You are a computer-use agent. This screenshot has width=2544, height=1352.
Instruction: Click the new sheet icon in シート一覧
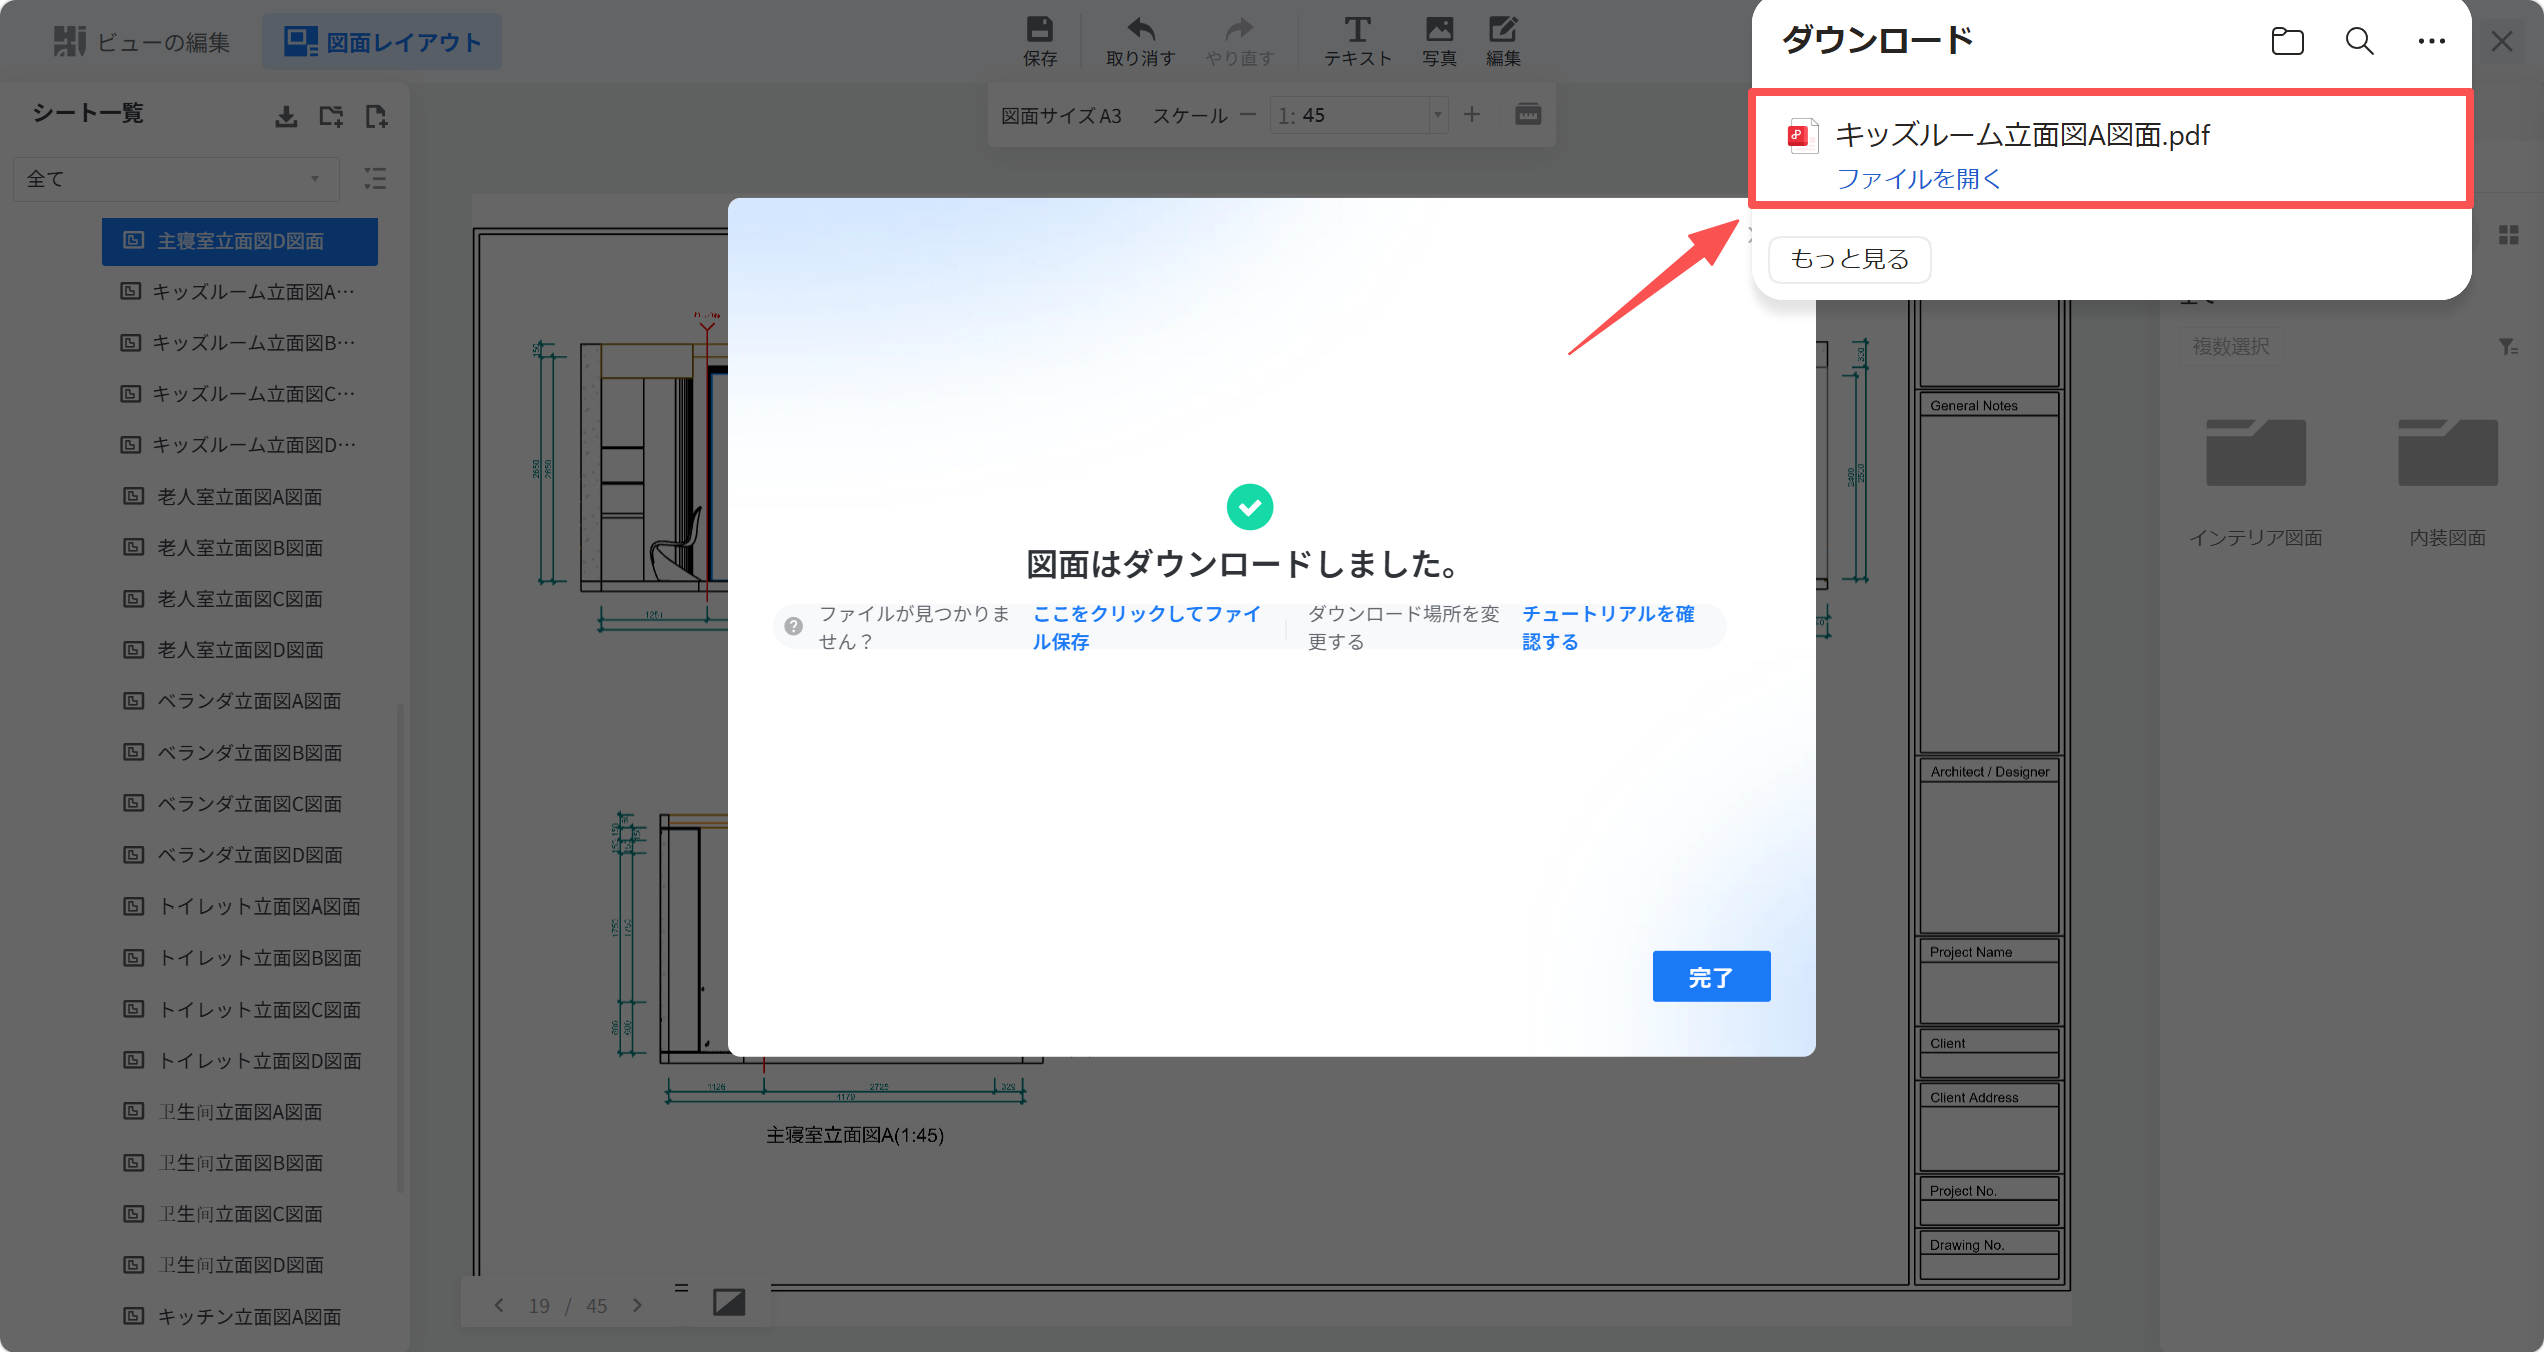click(376, 117)
